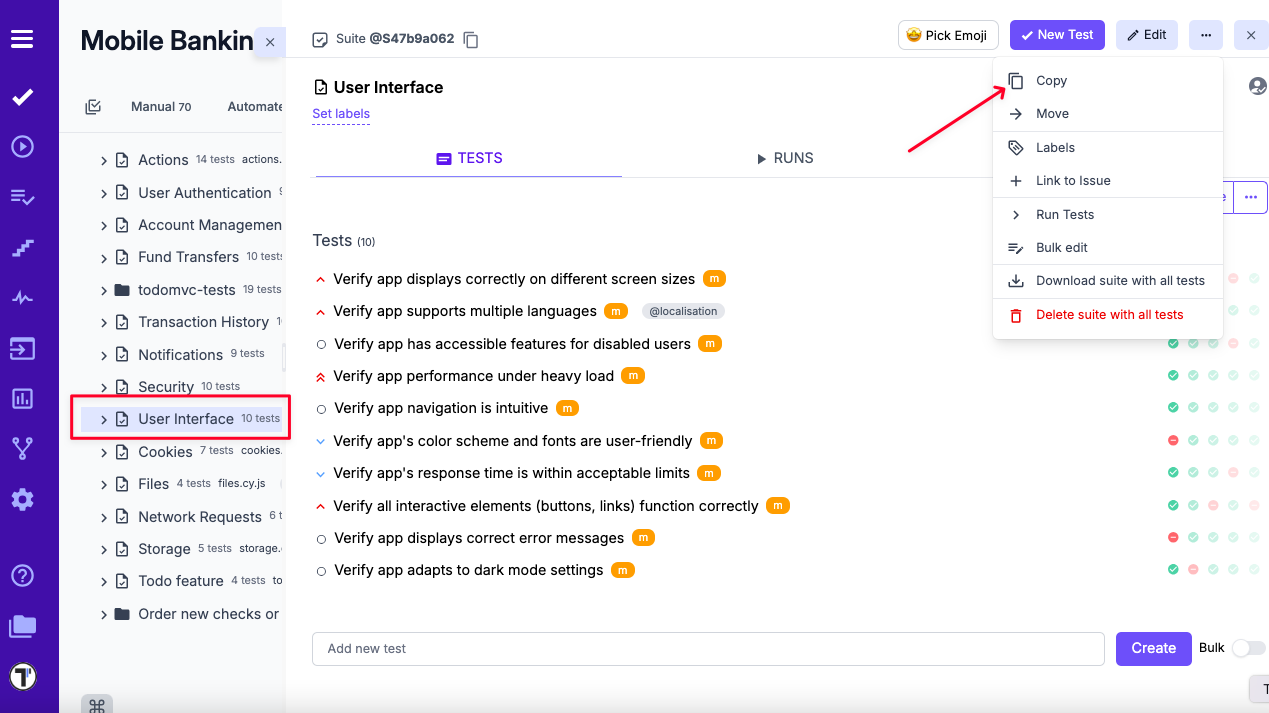Copy the suite ID @S47b9a062
The image size is (1269, 713).
(x=470, y=40)
